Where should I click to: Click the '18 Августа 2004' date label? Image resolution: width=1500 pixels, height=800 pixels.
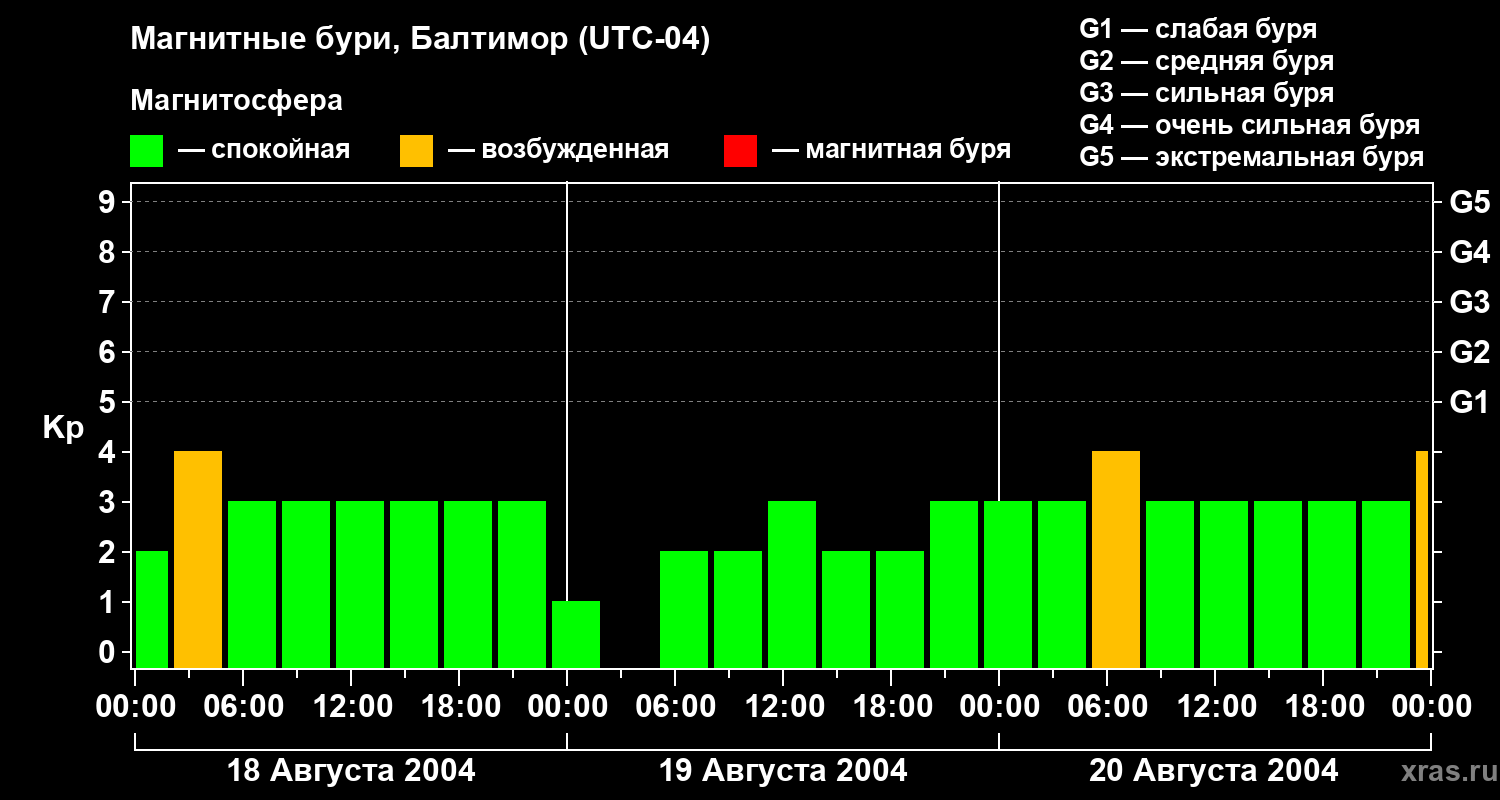(351, 771)
